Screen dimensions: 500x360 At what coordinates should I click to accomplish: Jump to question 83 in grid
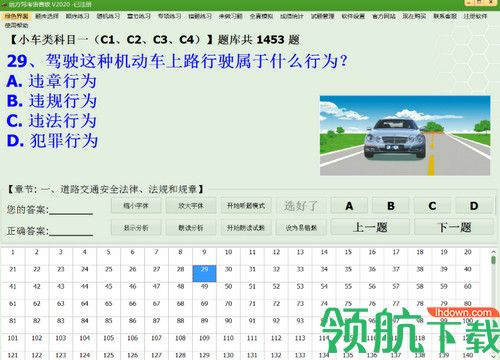tap(61, 325)
